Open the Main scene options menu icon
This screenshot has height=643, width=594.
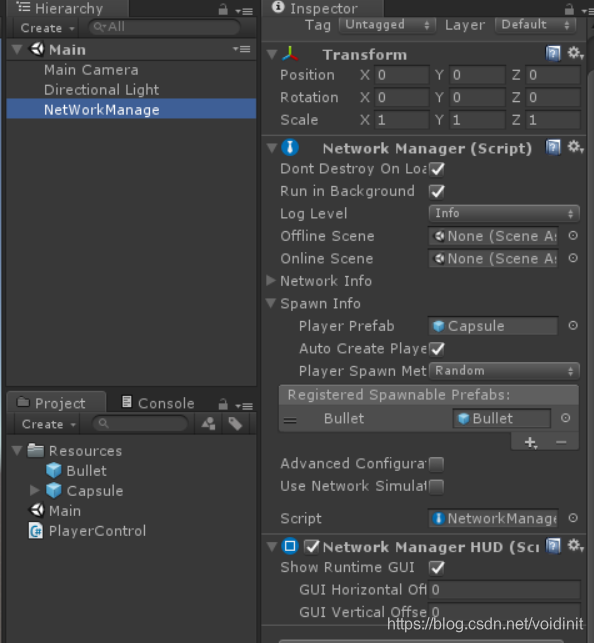tap(241, 49)
